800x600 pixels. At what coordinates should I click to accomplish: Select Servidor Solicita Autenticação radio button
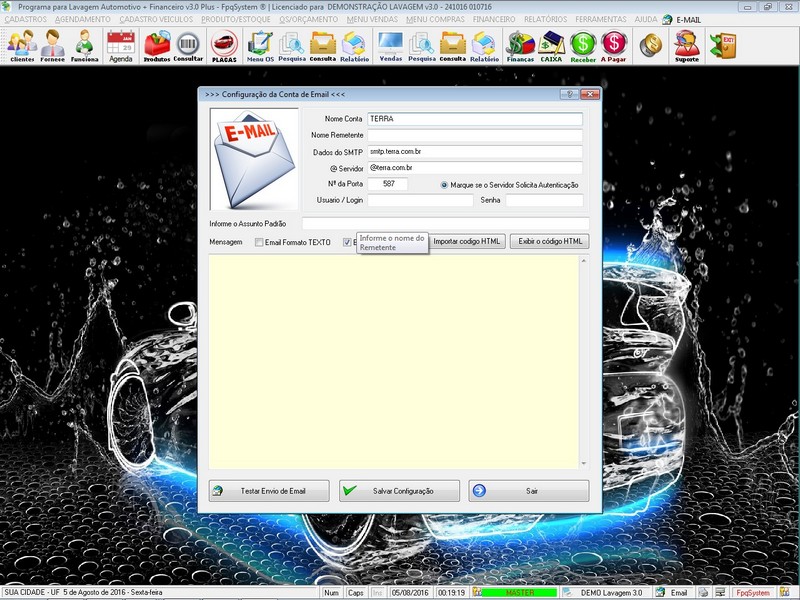(x=444, y=185)
